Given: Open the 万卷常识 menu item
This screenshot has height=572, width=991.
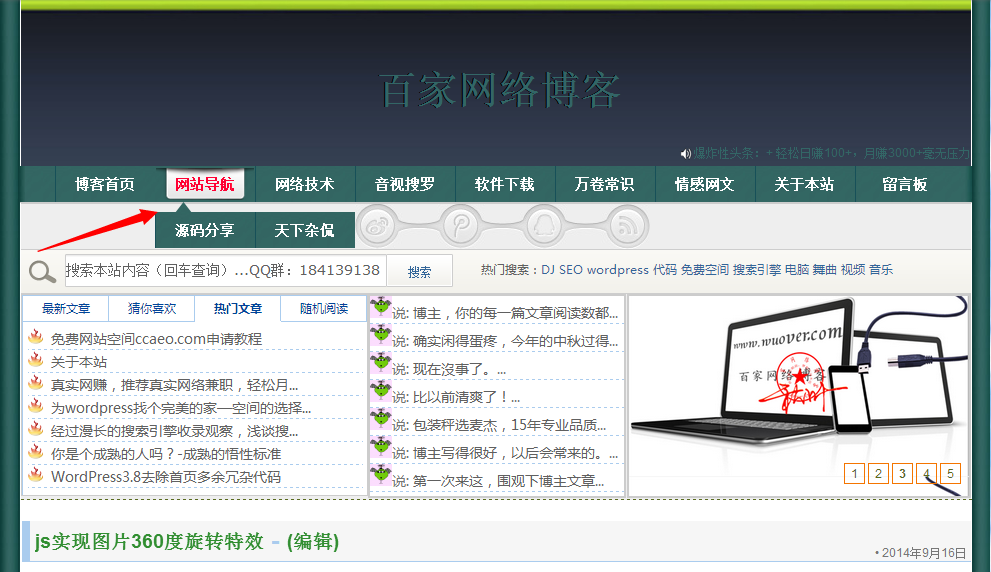Looking at the screenshot, I should point(604,185).
